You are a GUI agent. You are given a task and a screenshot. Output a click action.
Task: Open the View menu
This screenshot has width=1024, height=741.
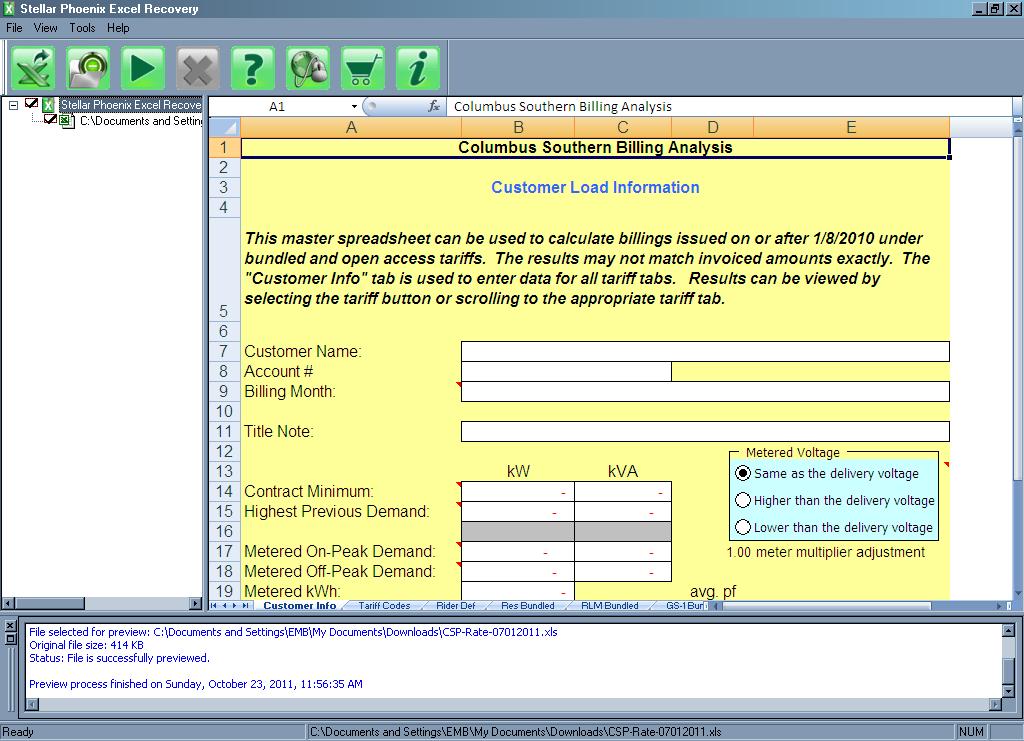point(46,28)
